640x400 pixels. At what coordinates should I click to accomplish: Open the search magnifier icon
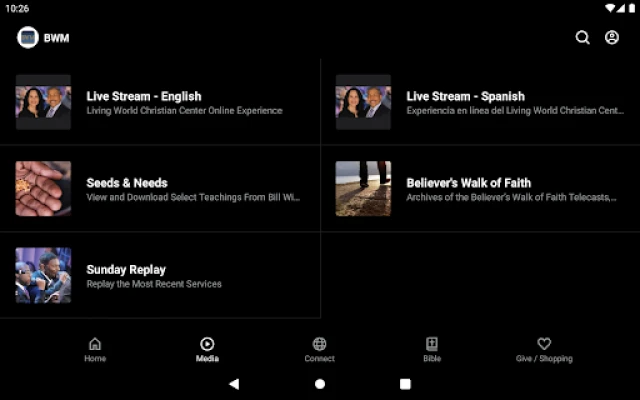pyautogui.click(x=582, y=38)
